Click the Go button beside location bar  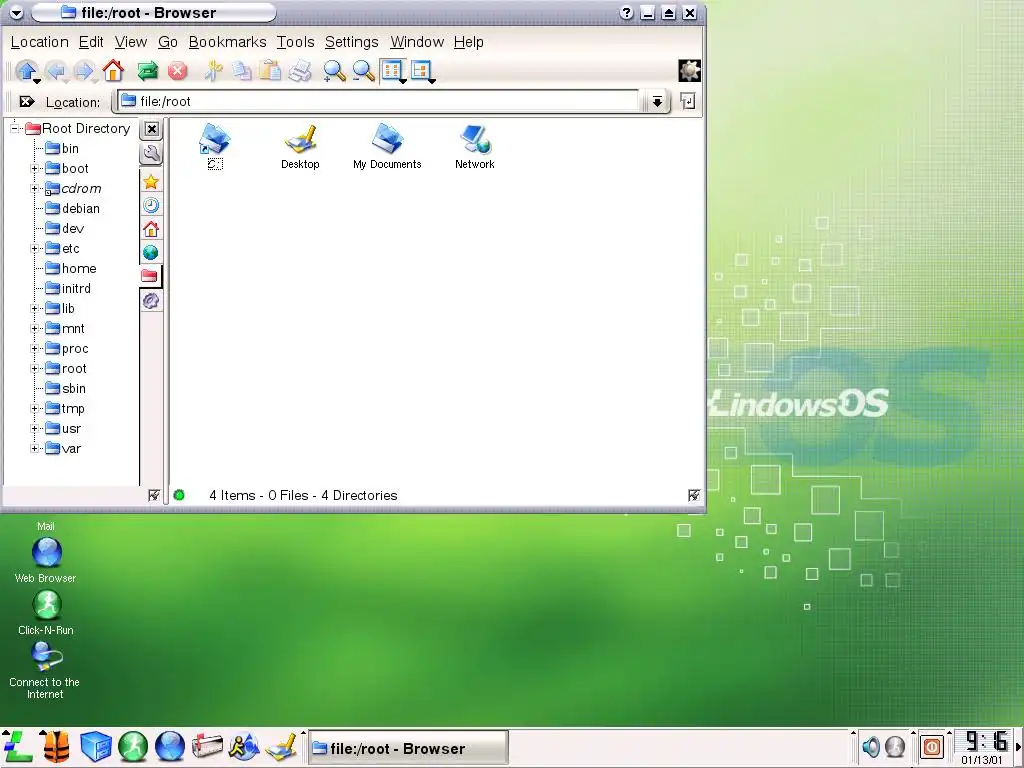[688, 101]
